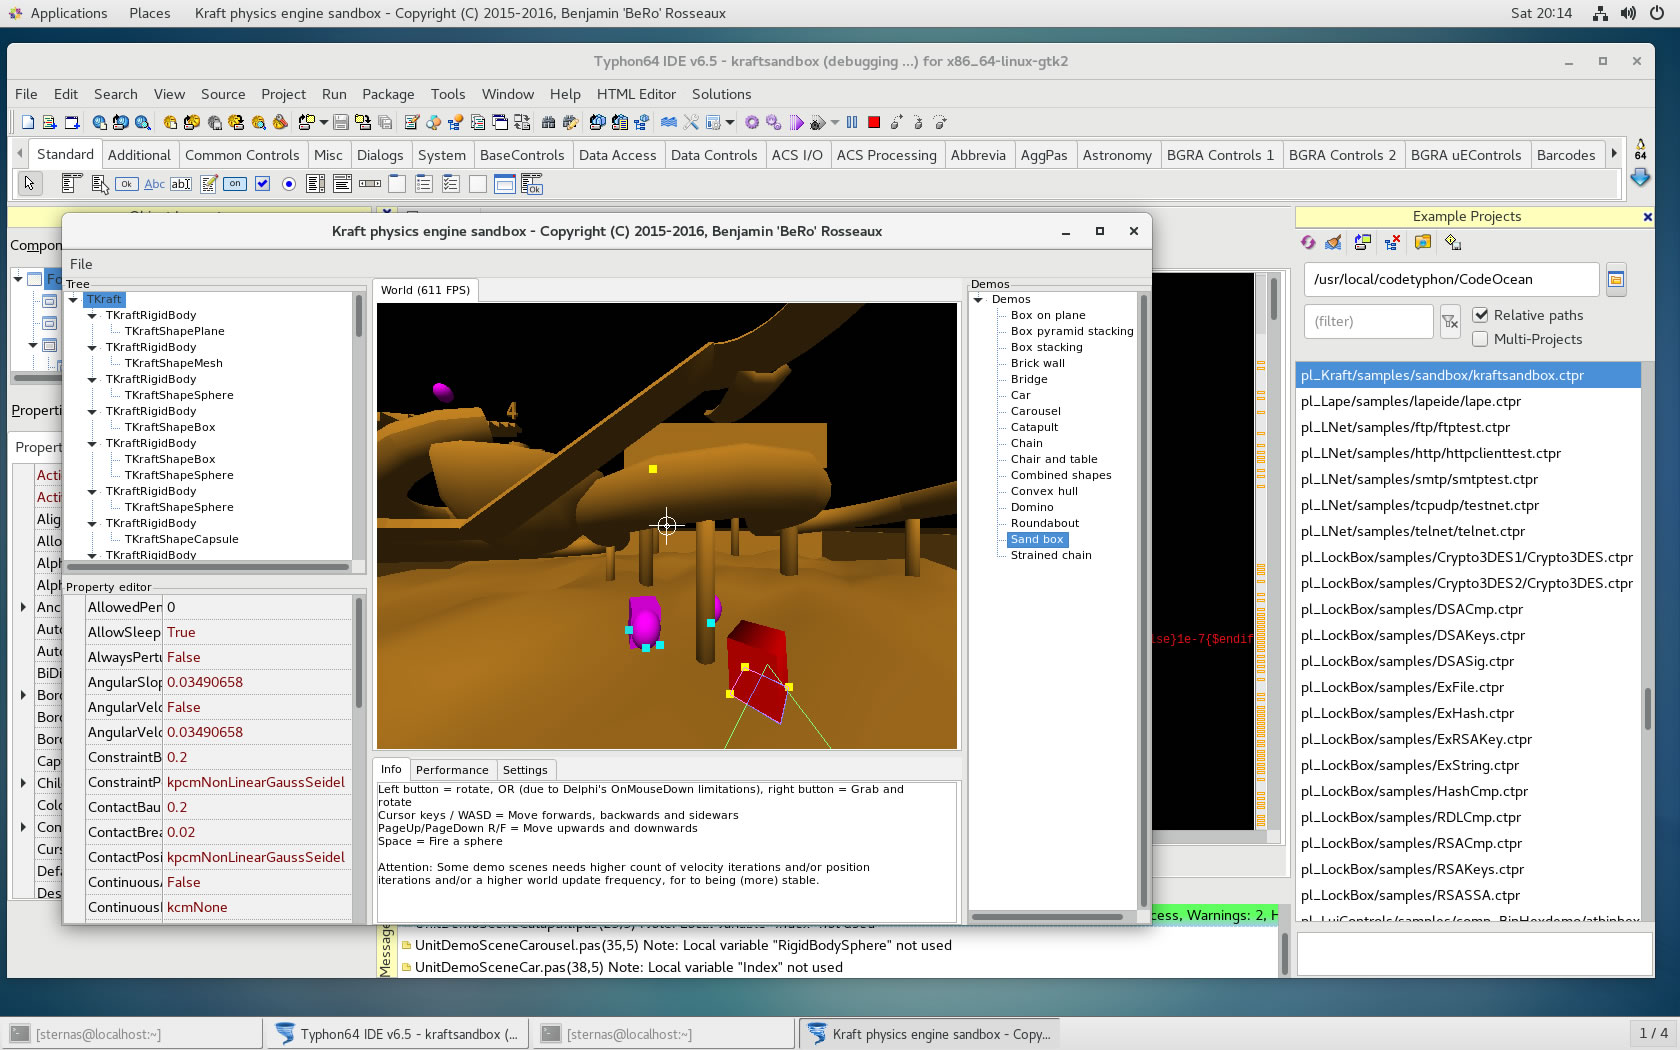Image resolution: width=1680 pixels, height=1050 pixels.
Task: Click the volume speaker icon in top bar
Action: pos(1628,13)
